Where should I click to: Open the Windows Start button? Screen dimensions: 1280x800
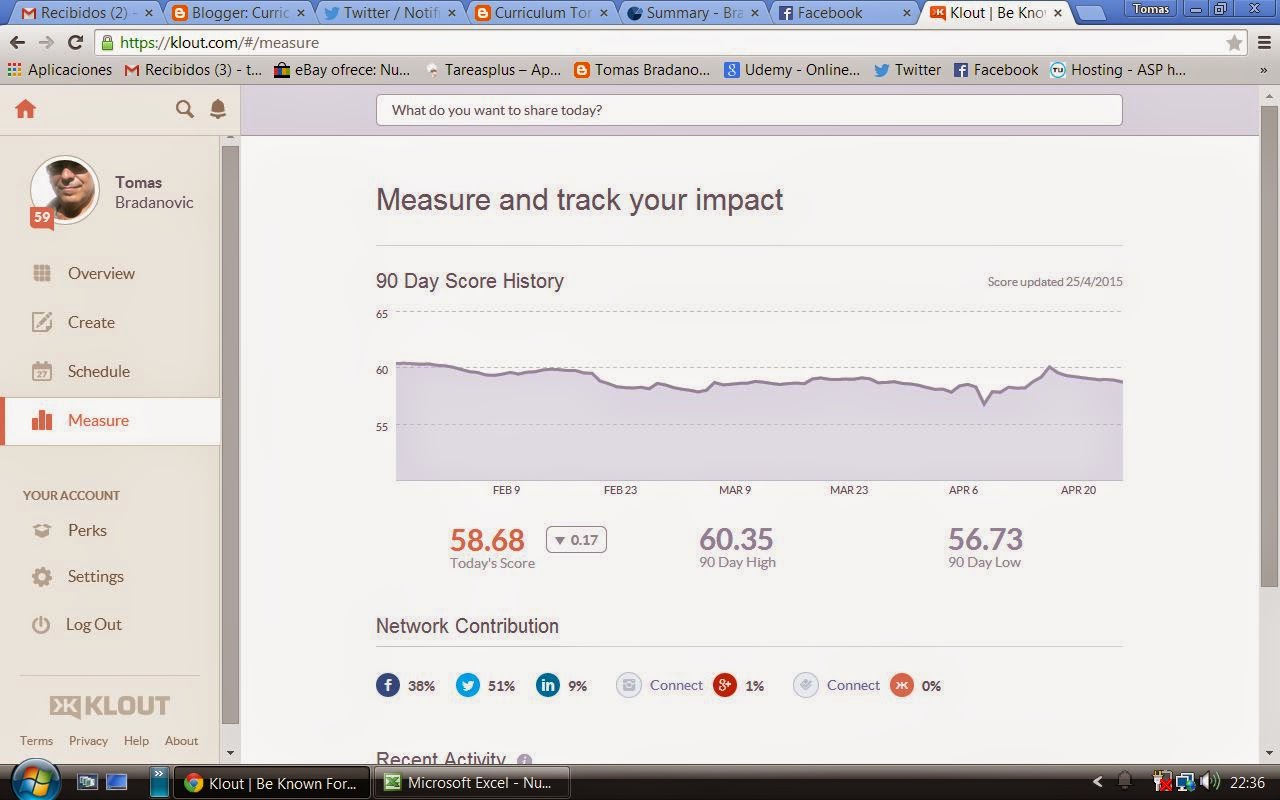[x=35, y=781]
